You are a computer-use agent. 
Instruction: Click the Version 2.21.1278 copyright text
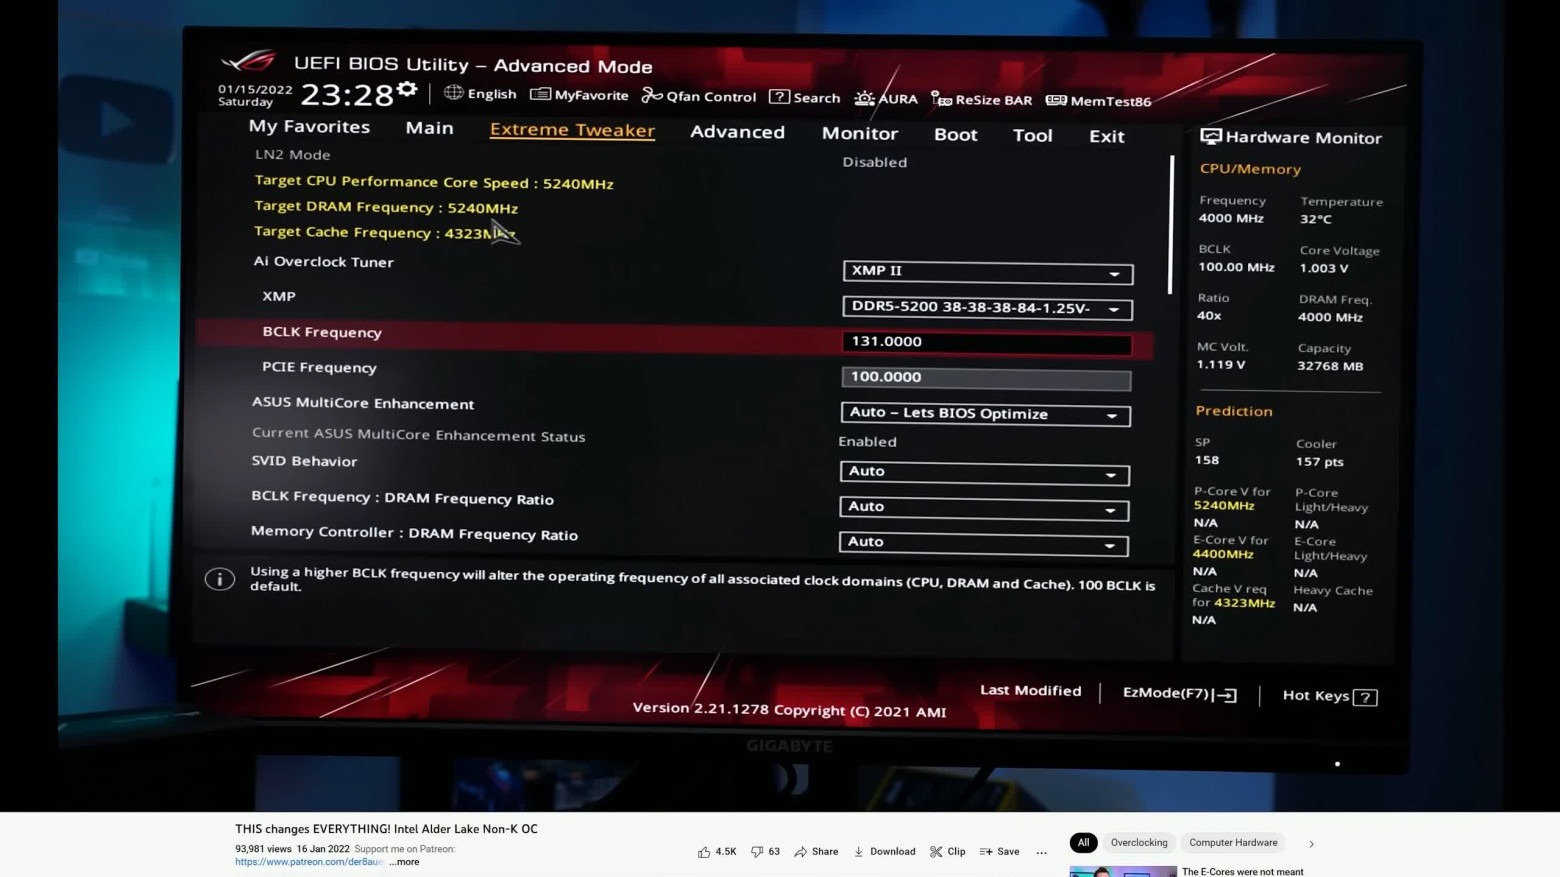pyautogui.click(x=789, y=710)
